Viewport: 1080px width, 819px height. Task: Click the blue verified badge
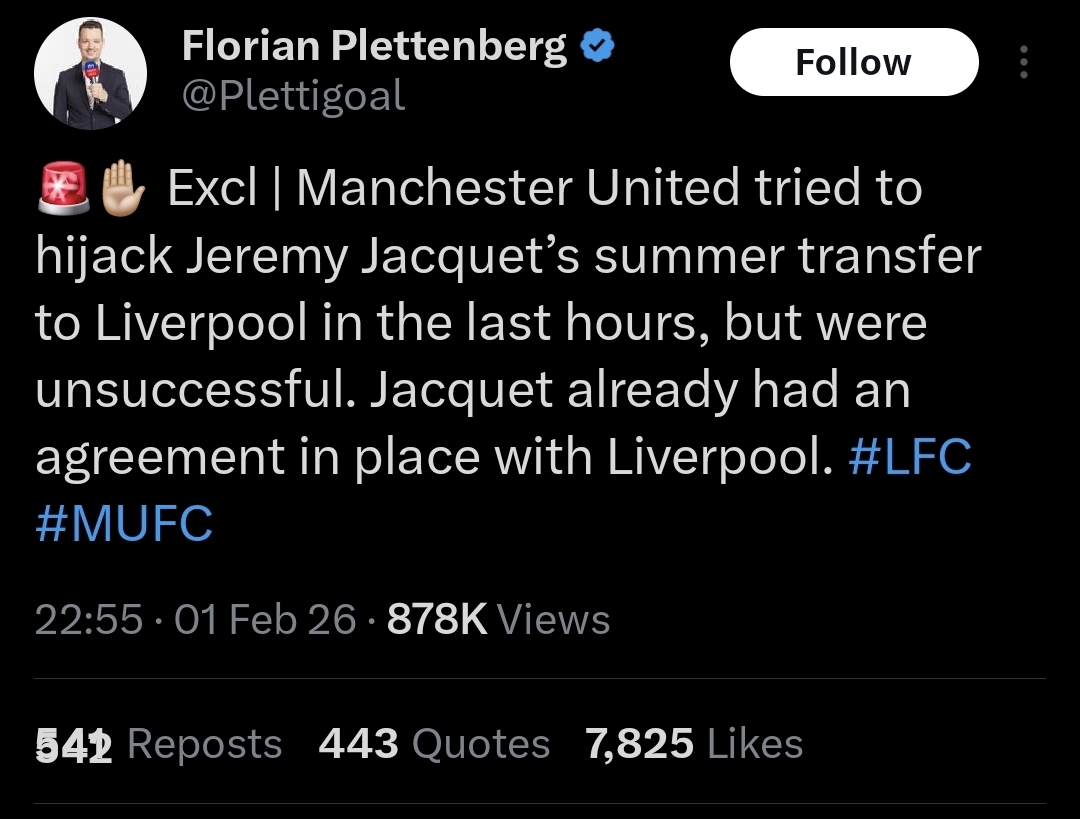coord(598,45)
